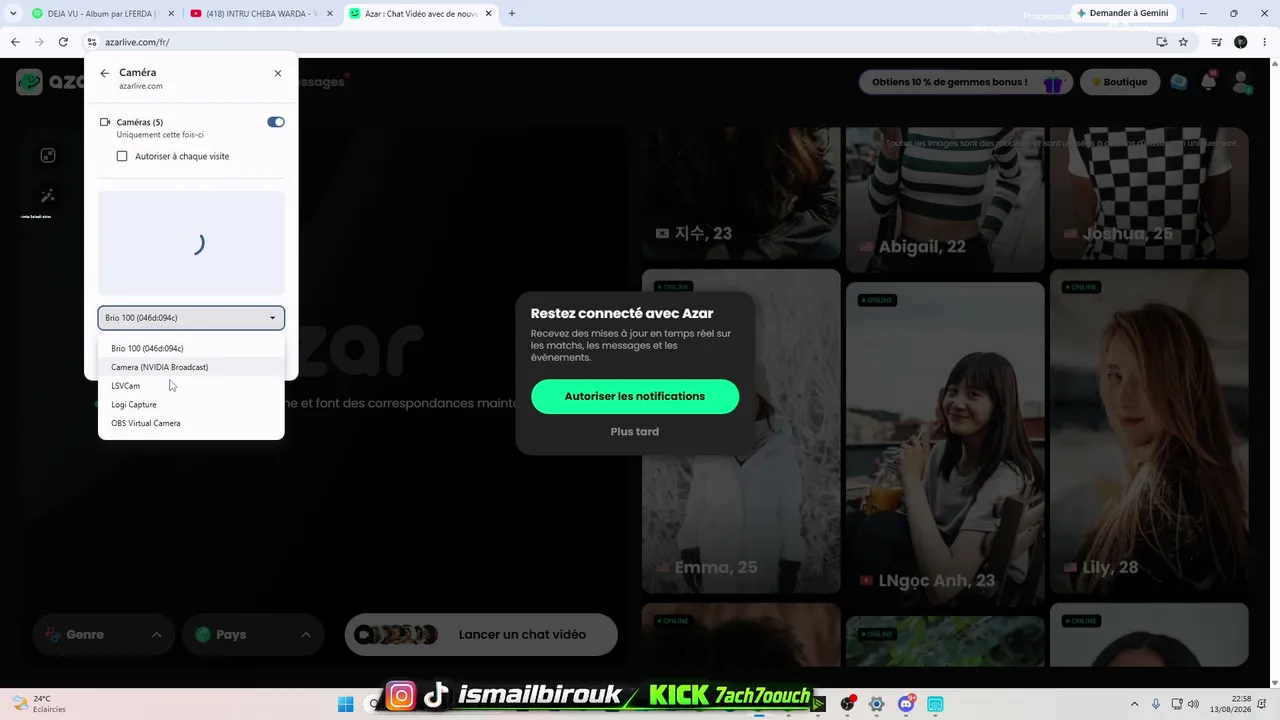Viewport: 1280px width, 720px height.
Task: Select Logi Capture camera option
Action: point(191,404)
